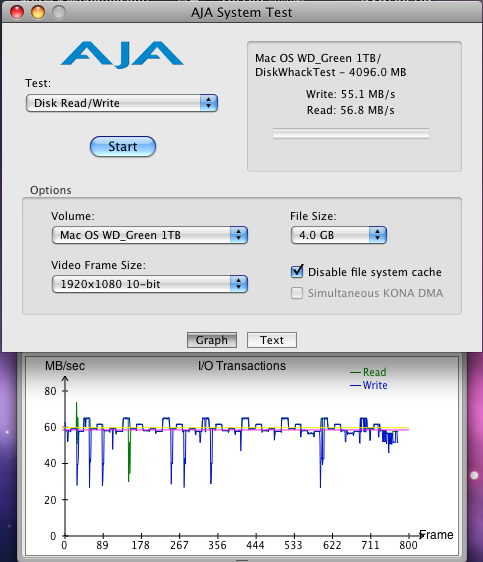483x562 pixels.
Task: Open the Video Frame Size dropdown
Action: pos(150,284)
